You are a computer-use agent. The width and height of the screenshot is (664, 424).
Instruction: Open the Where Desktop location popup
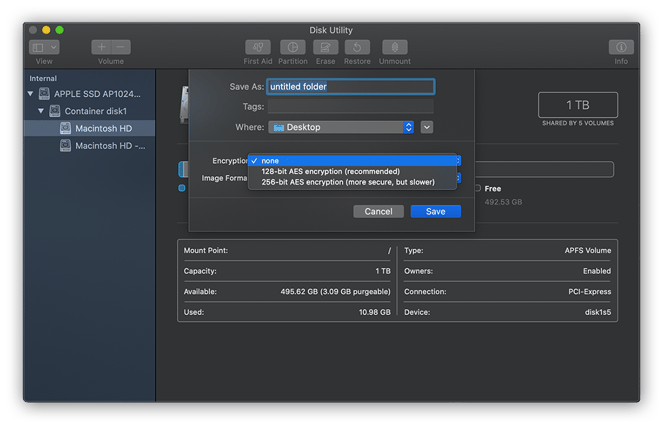click(341, 127)
